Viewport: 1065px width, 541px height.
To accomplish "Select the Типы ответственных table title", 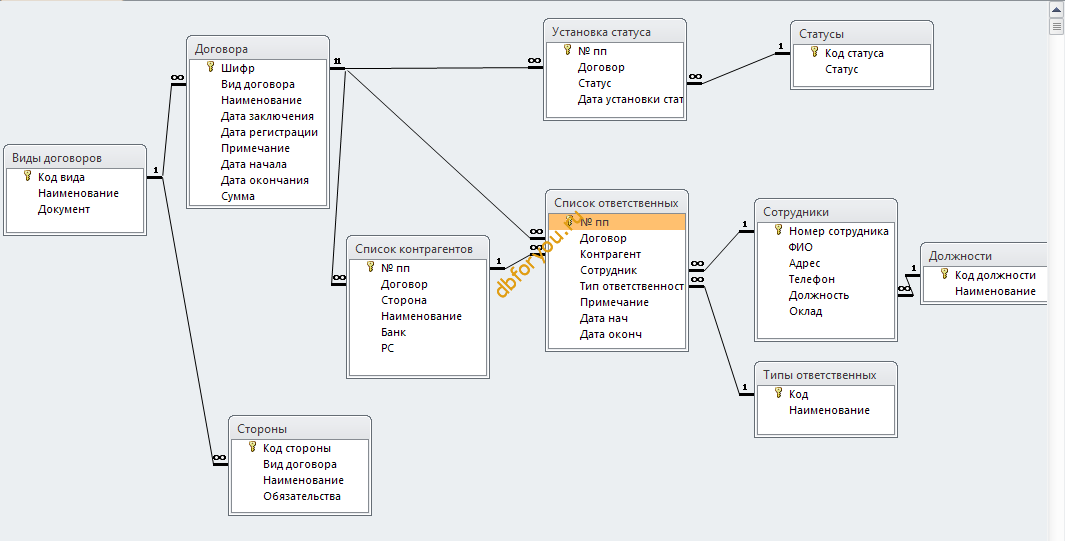I will (819, 375).
